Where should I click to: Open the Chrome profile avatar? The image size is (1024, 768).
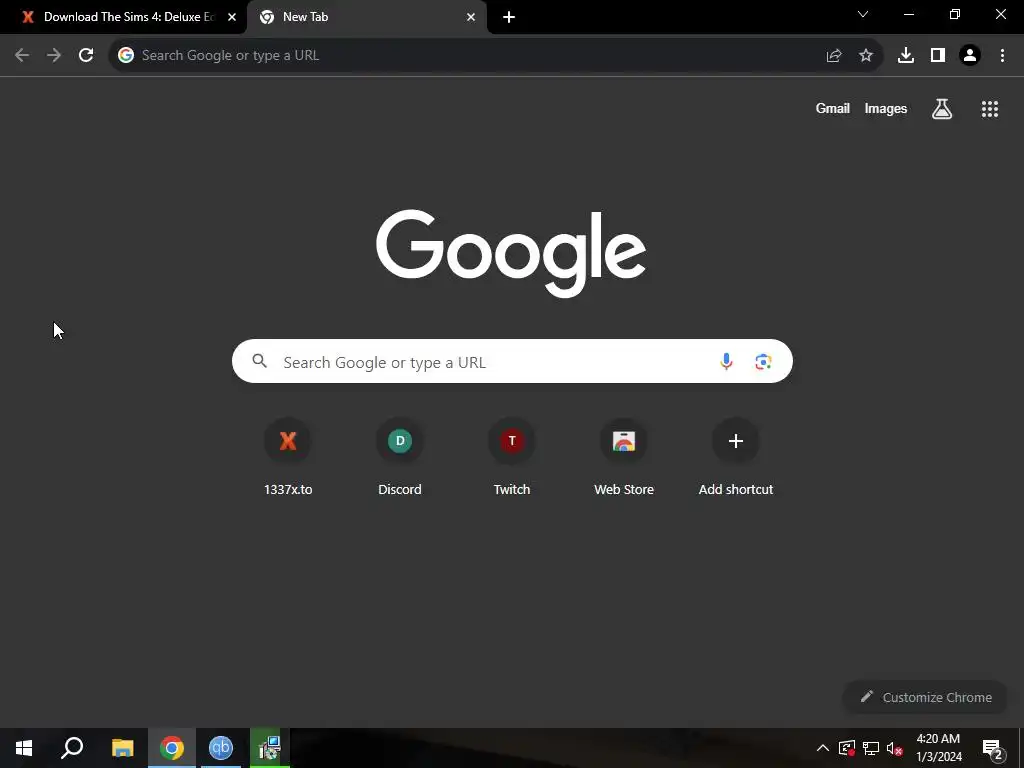(x=970, y=56)
